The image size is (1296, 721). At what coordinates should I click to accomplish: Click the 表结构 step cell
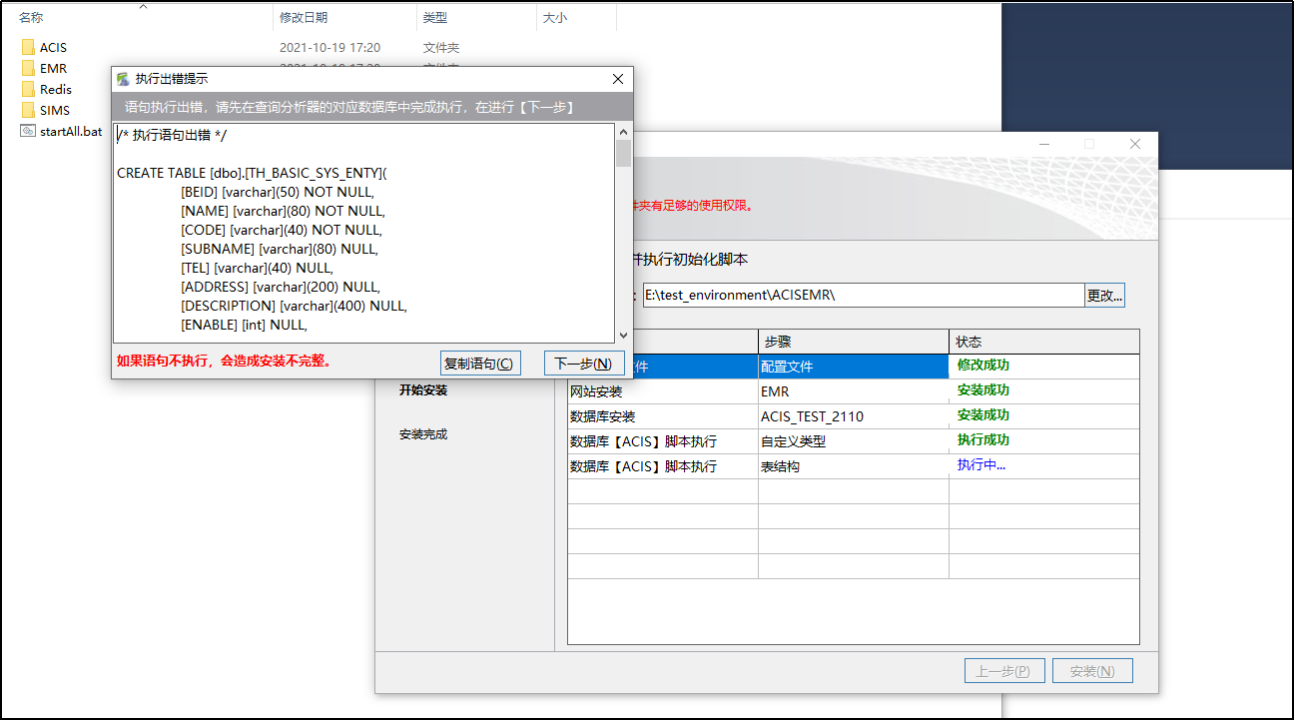[x=853, y=466]
